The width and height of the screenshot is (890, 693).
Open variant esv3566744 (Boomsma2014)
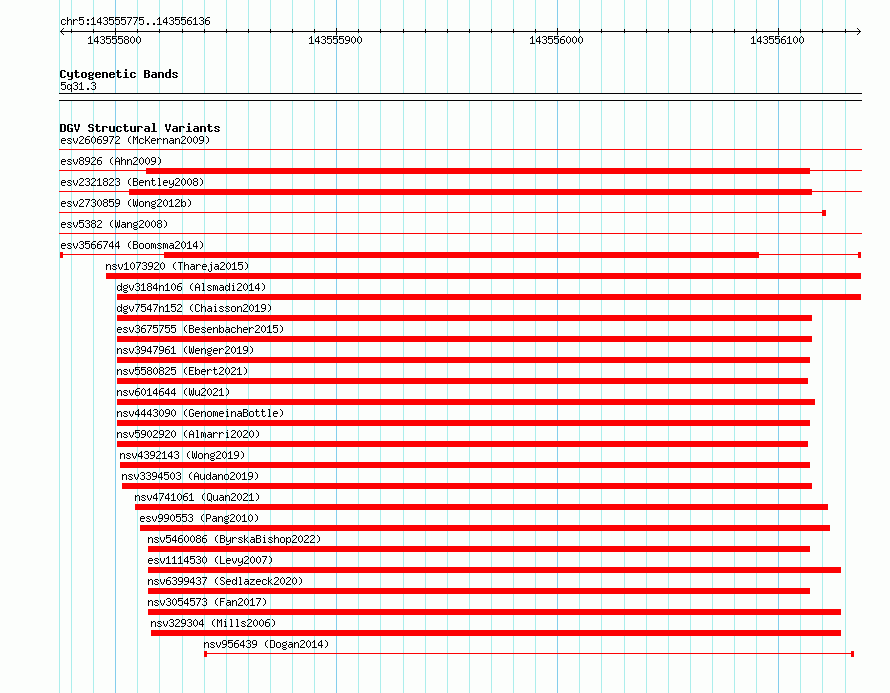[x=132, y=245]
